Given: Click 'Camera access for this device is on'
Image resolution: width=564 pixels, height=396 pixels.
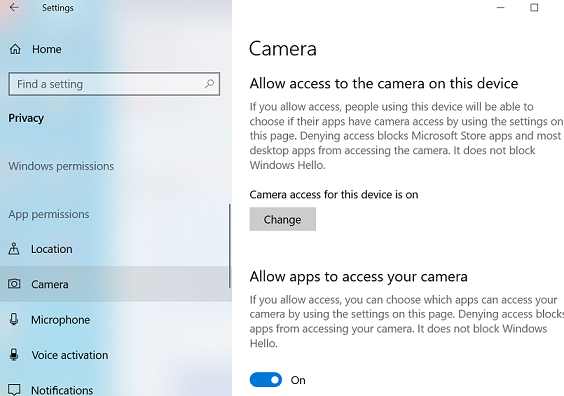Looking at the screenshot, I should (334, 195).
